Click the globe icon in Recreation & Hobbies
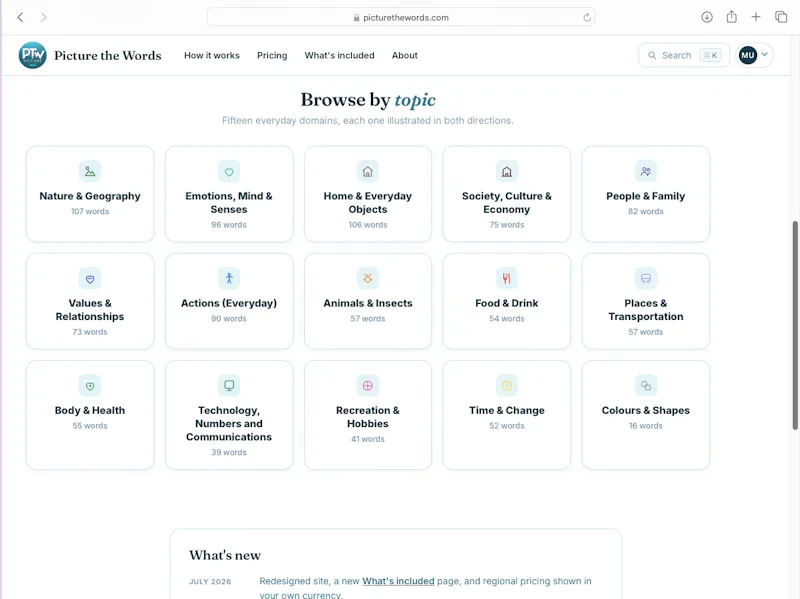 pos(368,386)
